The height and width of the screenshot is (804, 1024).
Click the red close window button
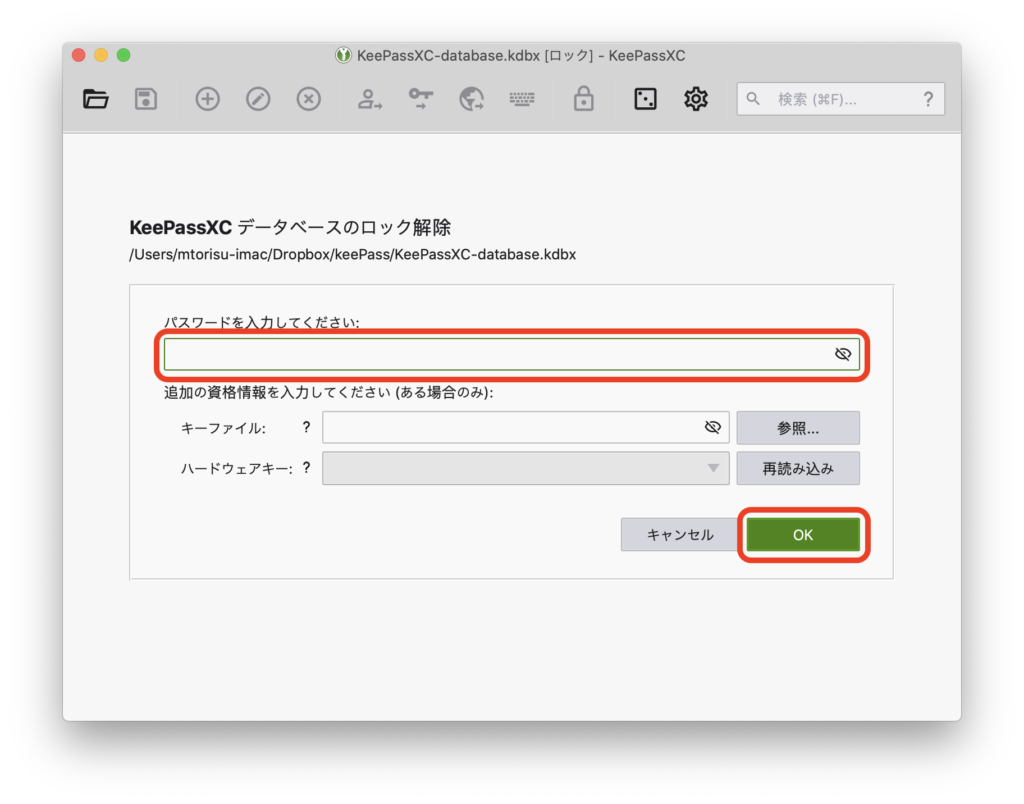point(79,55)
